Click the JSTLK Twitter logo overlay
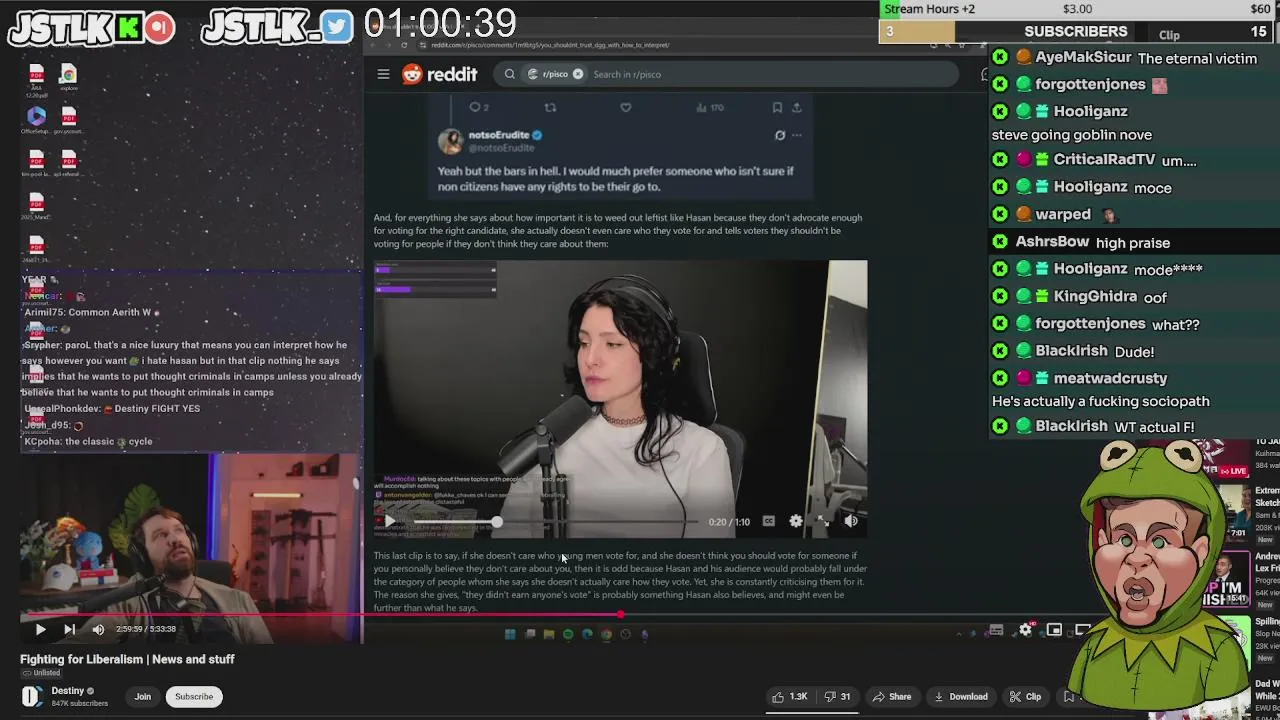This screenshot has width=1280, height=720. (278, 28)
